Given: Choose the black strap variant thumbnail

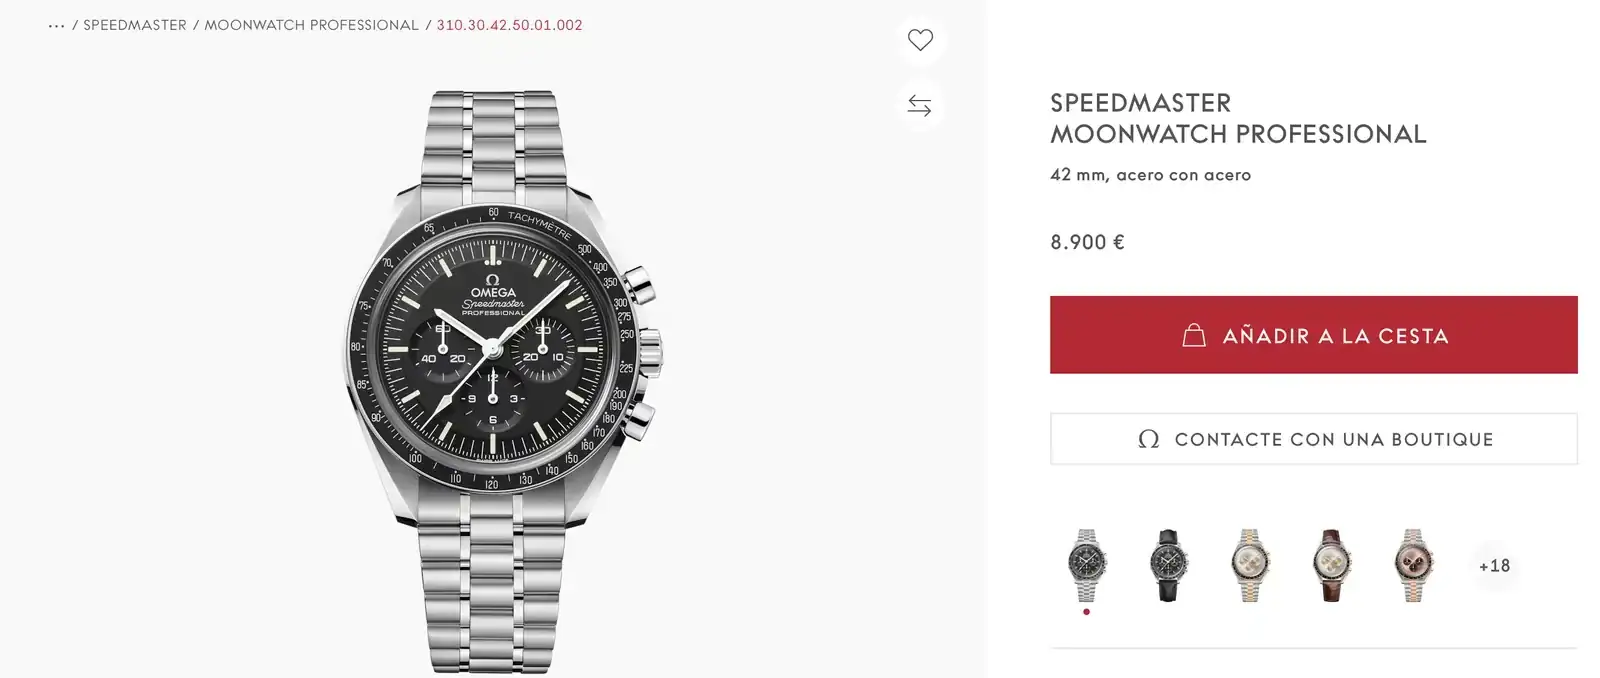Looking at the screenshot, I should (x=1168, y=565).
